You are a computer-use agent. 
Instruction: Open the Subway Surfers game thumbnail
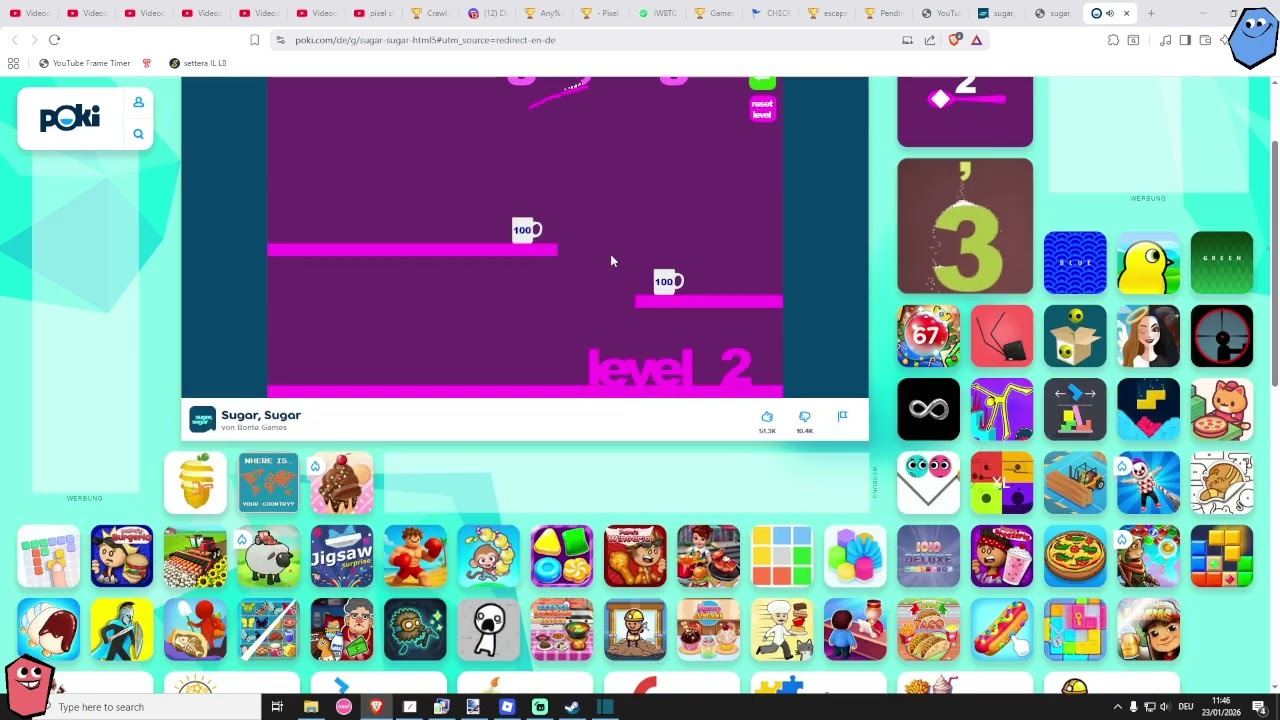pyautogui.click(x=1148, y=629)
